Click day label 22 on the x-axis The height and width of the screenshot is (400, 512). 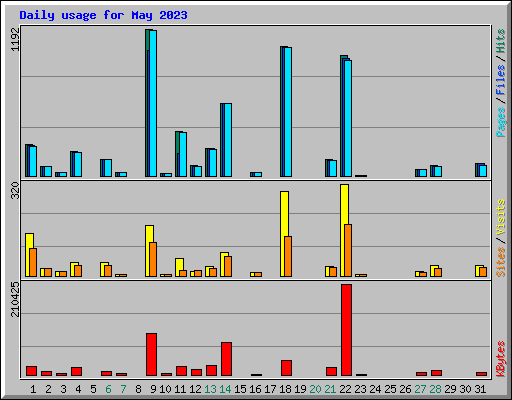tap(345, 389)
